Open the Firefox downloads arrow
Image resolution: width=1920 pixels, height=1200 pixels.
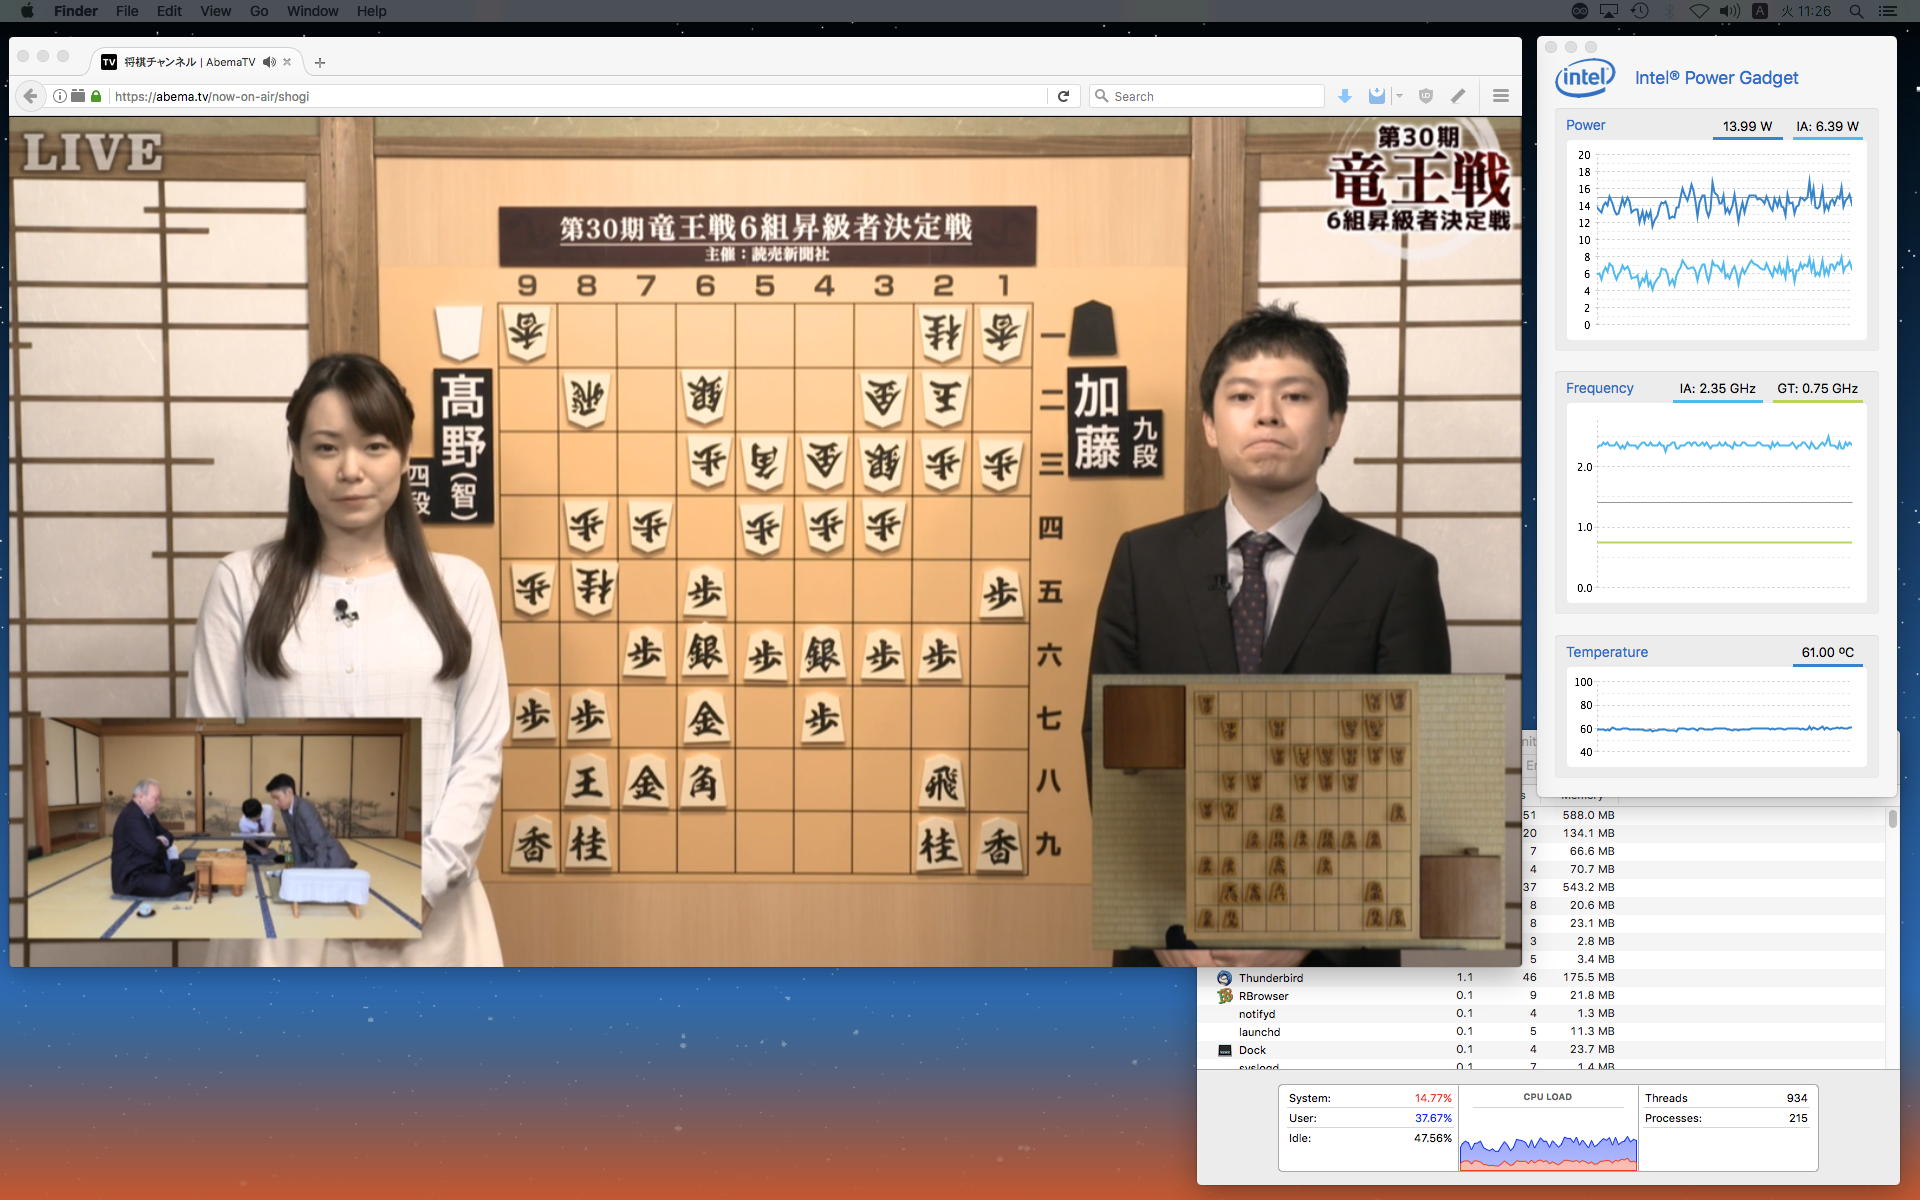pyautogui.click(x=1345, y=96)
